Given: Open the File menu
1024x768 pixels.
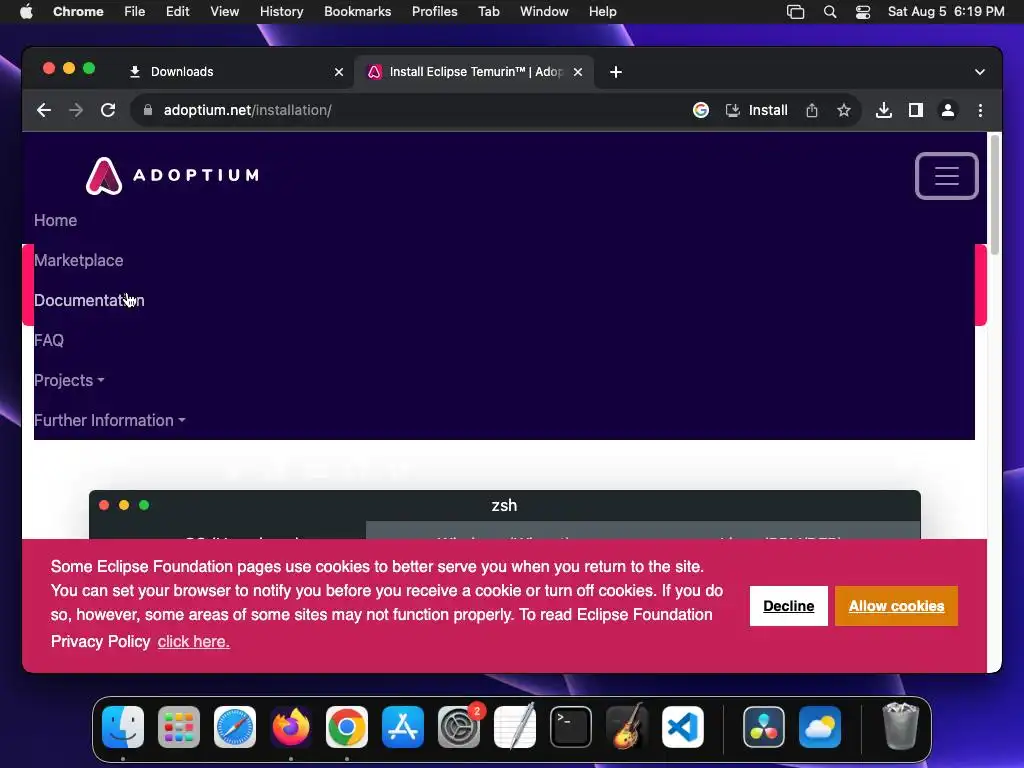Looking at the screenshot, I should 135,12.
